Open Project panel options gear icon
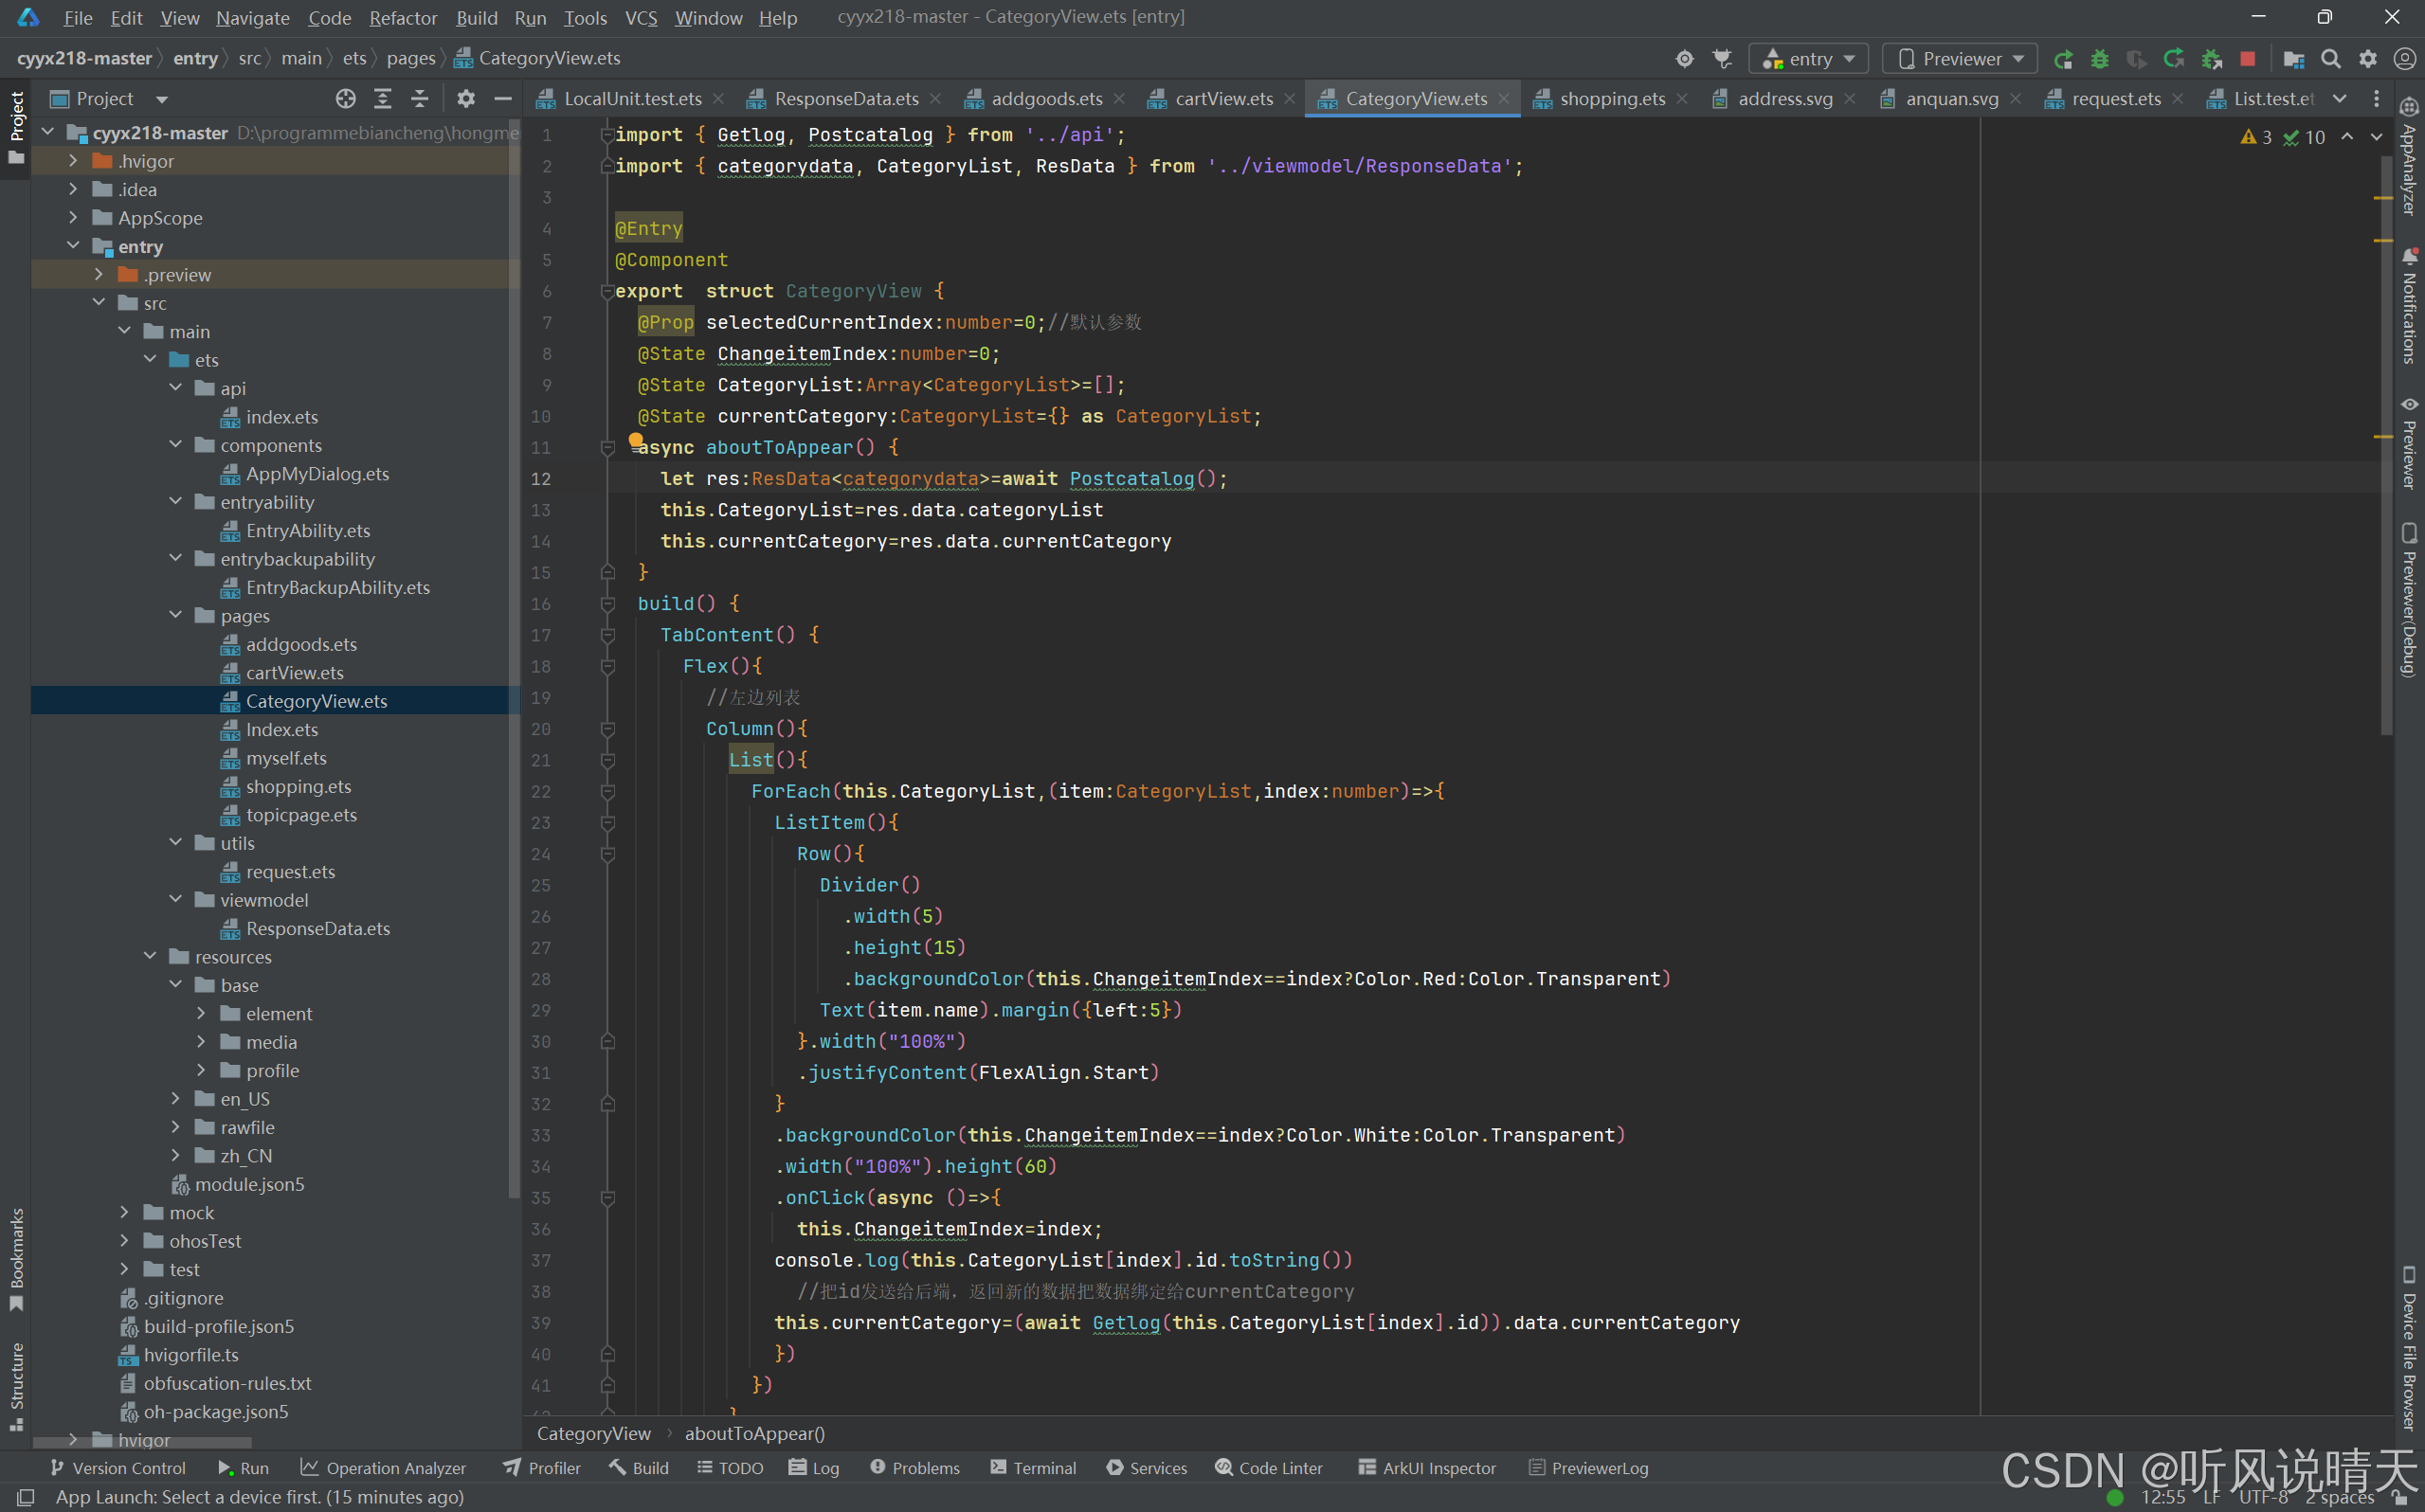 pos(466,98)
